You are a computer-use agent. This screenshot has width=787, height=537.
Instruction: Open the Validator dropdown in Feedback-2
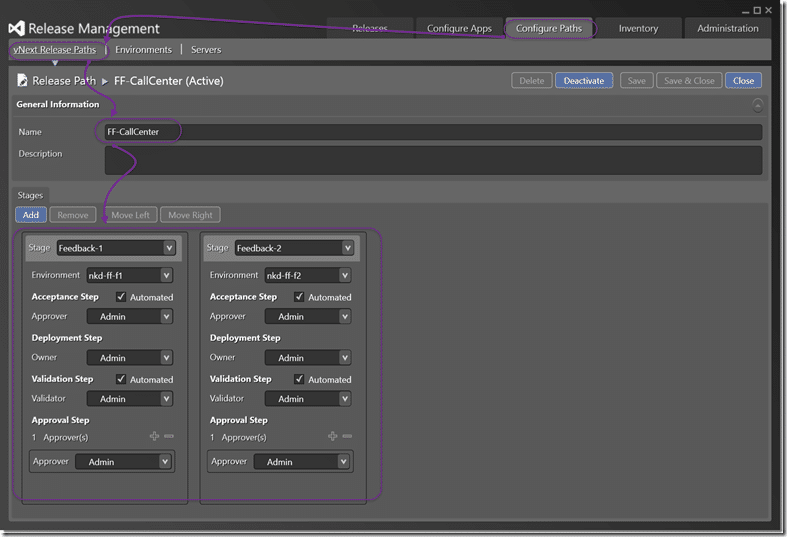(x=308, y=398)
